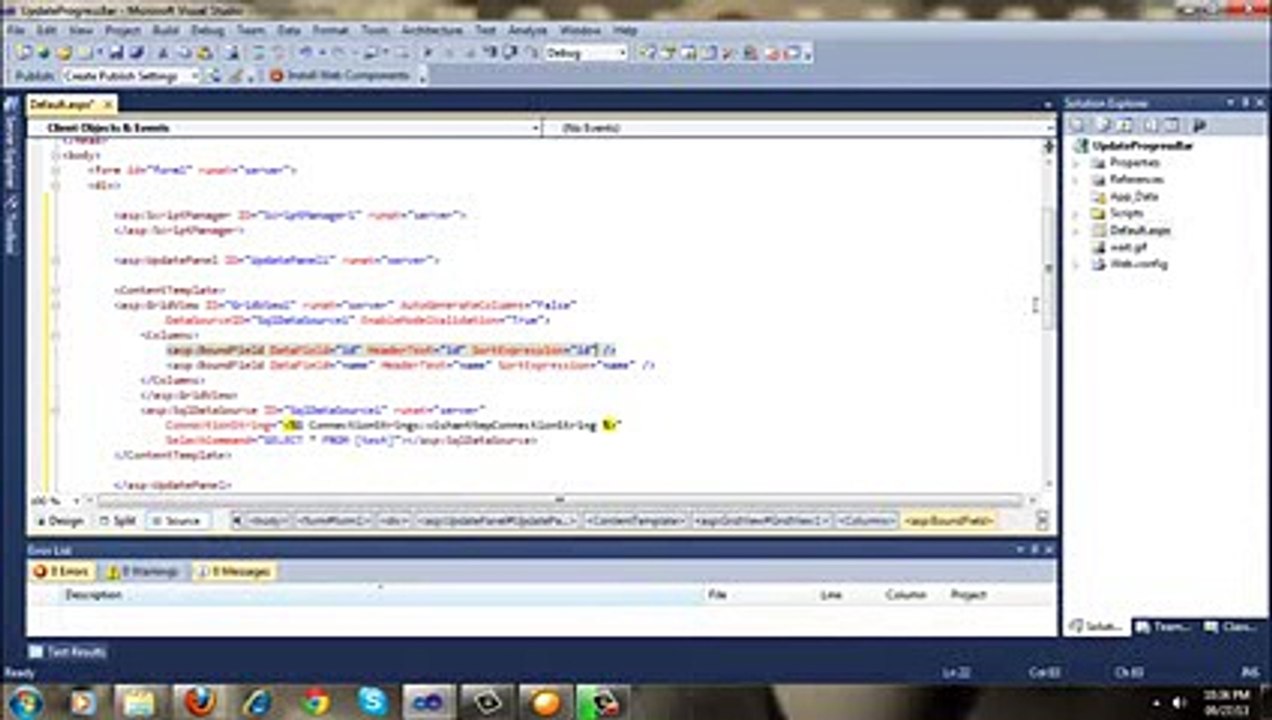Toggle the 0 Warnings filter

click(x=142, y=572)
